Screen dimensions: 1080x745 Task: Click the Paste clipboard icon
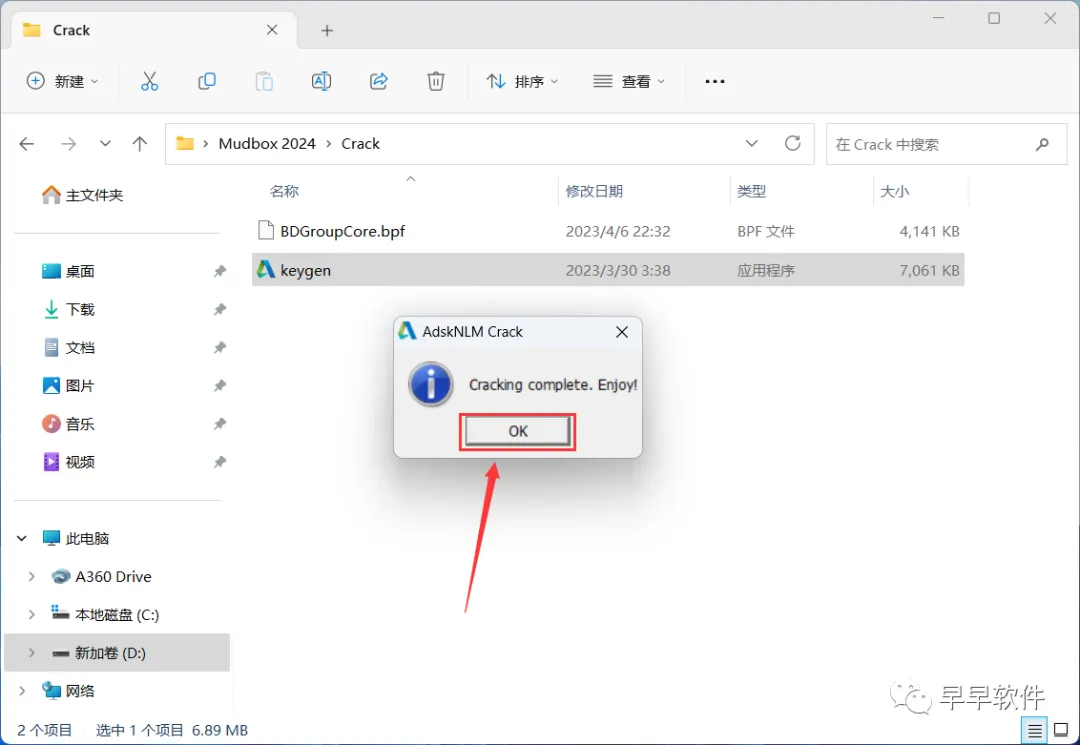264,81
